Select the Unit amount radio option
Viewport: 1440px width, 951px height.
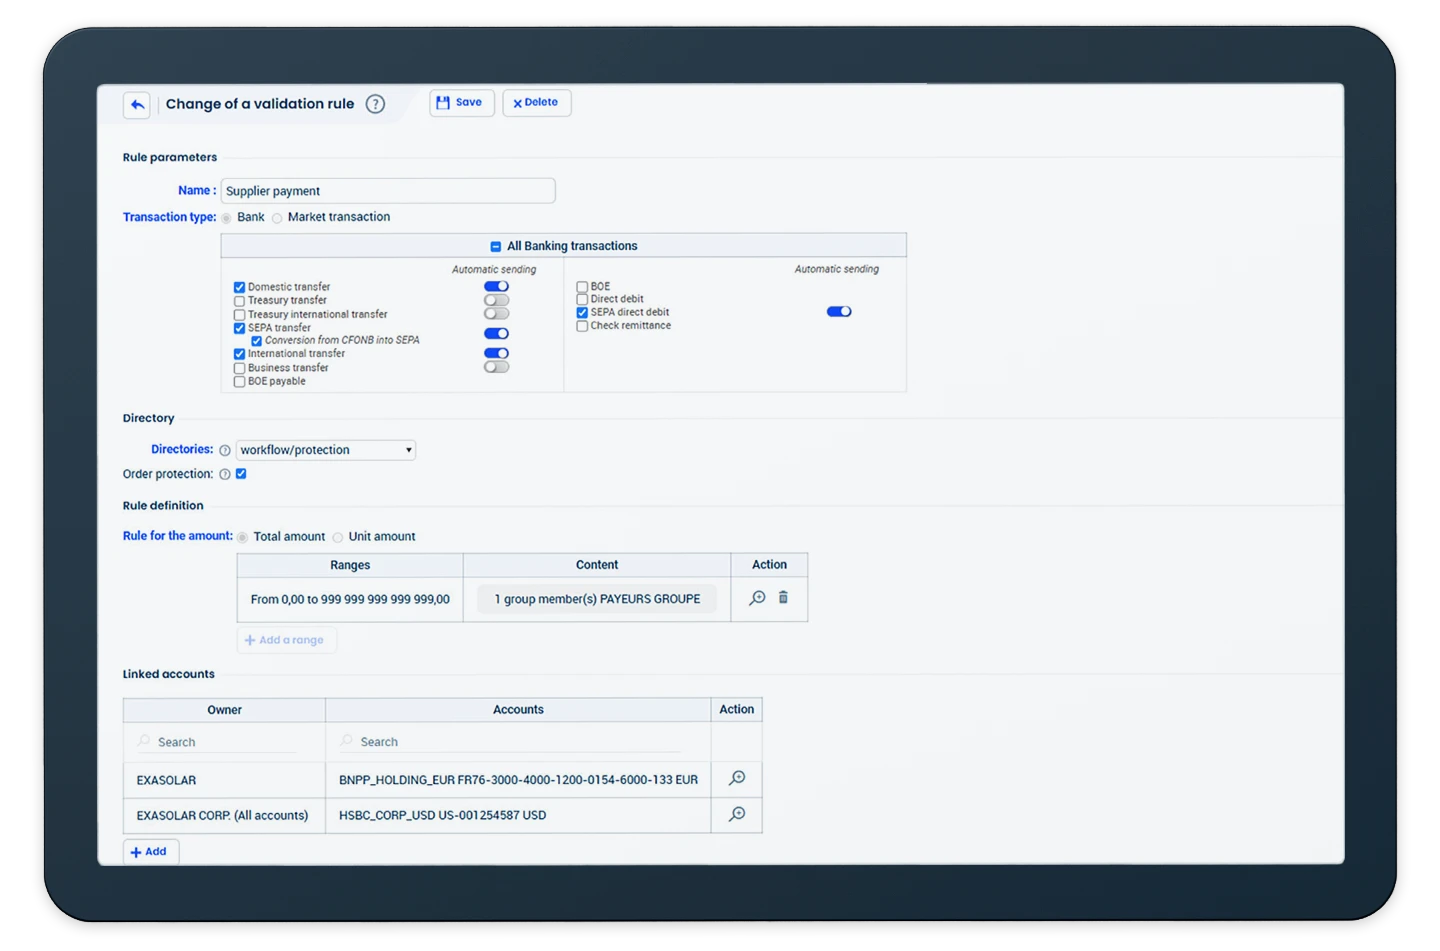coord(338,538)
